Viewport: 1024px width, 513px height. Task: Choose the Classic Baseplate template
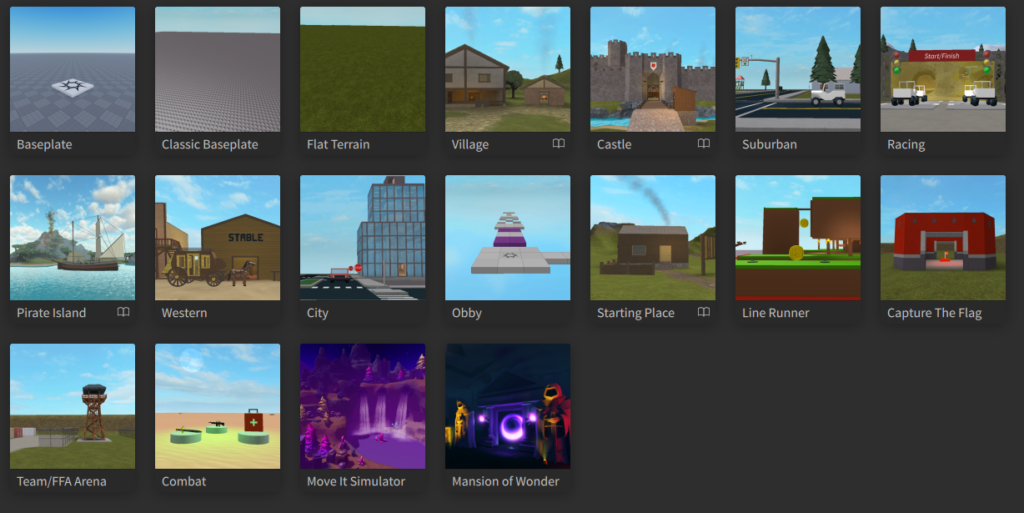point(217,69)
